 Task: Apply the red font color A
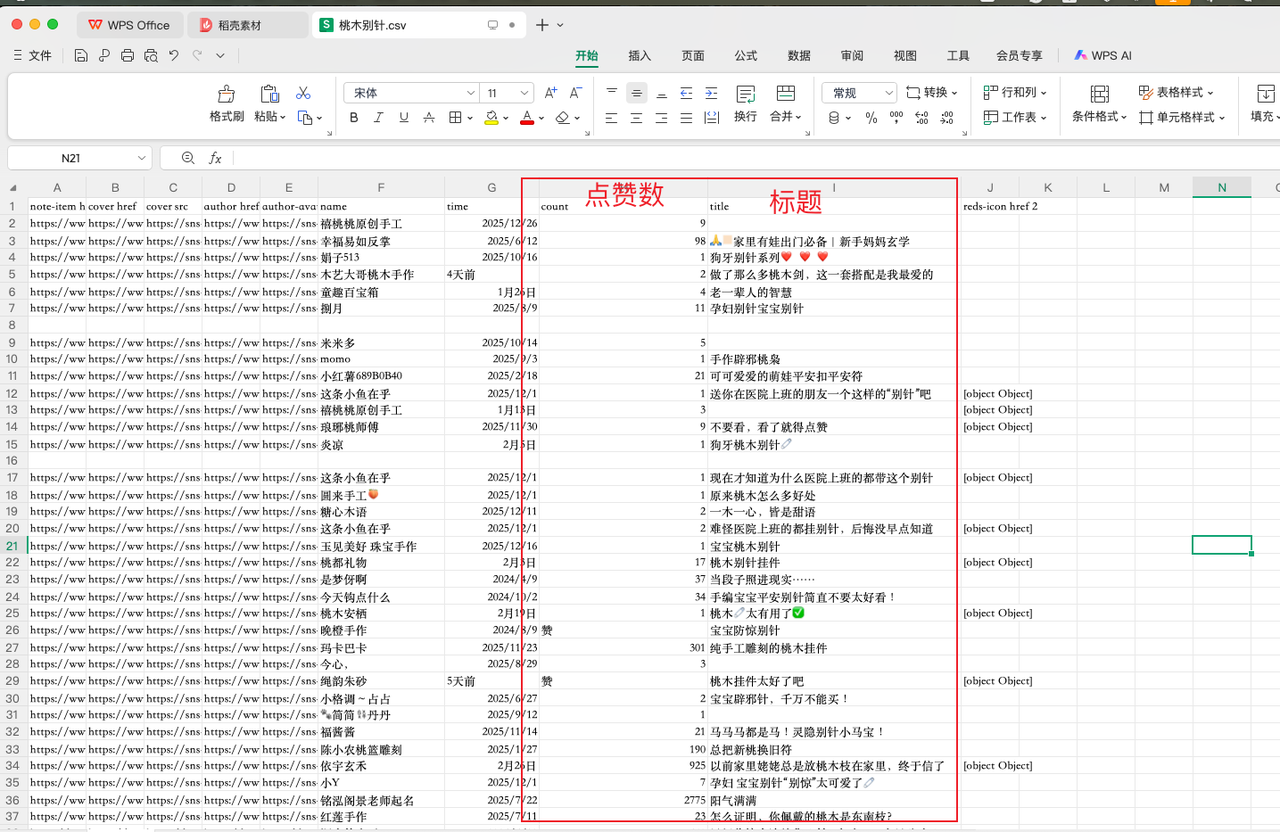[x=526, y=118]
